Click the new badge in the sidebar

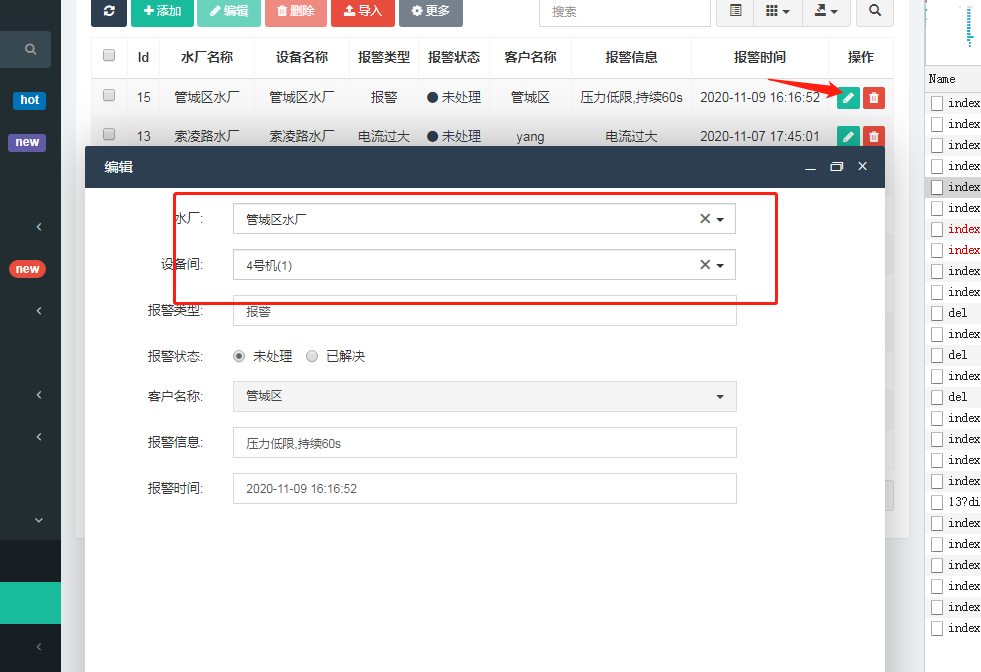tap(26, 142)
